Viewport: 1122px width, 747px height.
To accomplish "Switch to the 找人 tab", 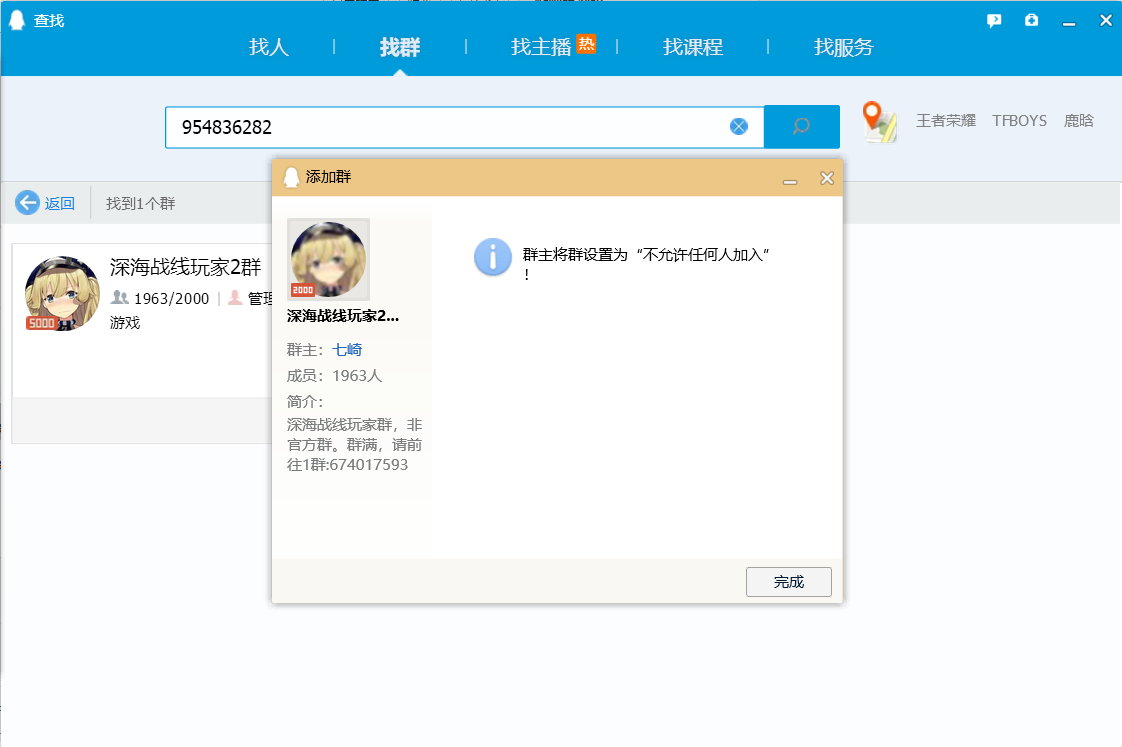I will [269, 47].
